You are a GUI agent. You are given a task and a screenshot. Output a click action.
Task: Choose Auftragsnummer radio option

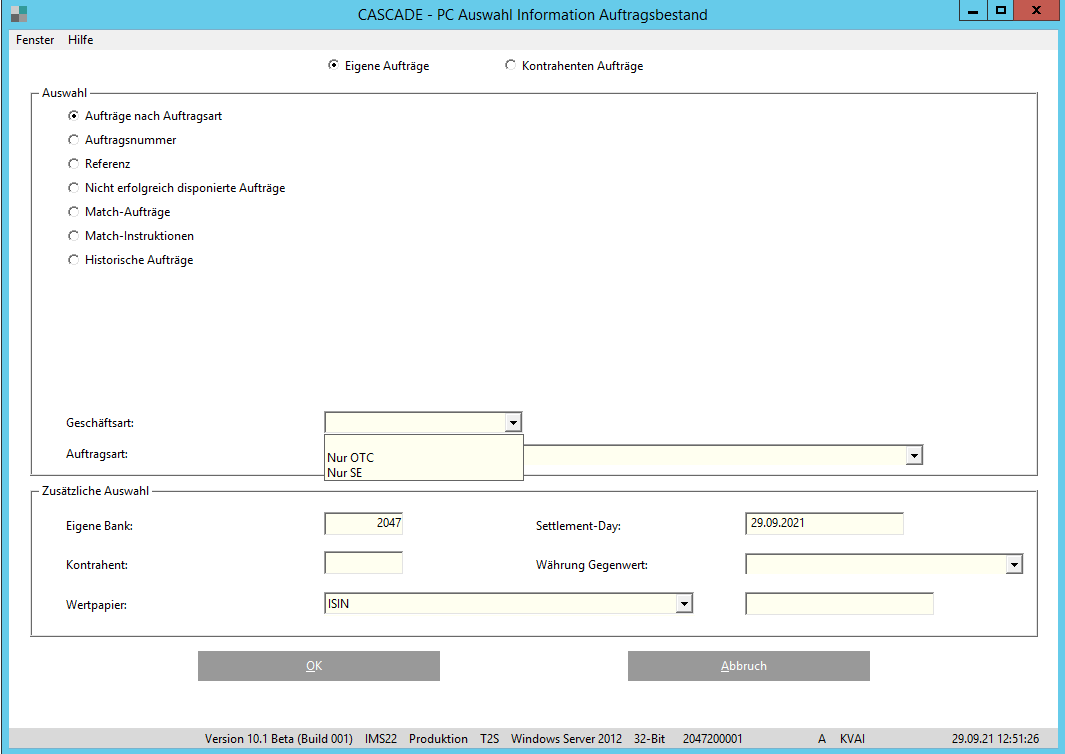tap(73, 140)
